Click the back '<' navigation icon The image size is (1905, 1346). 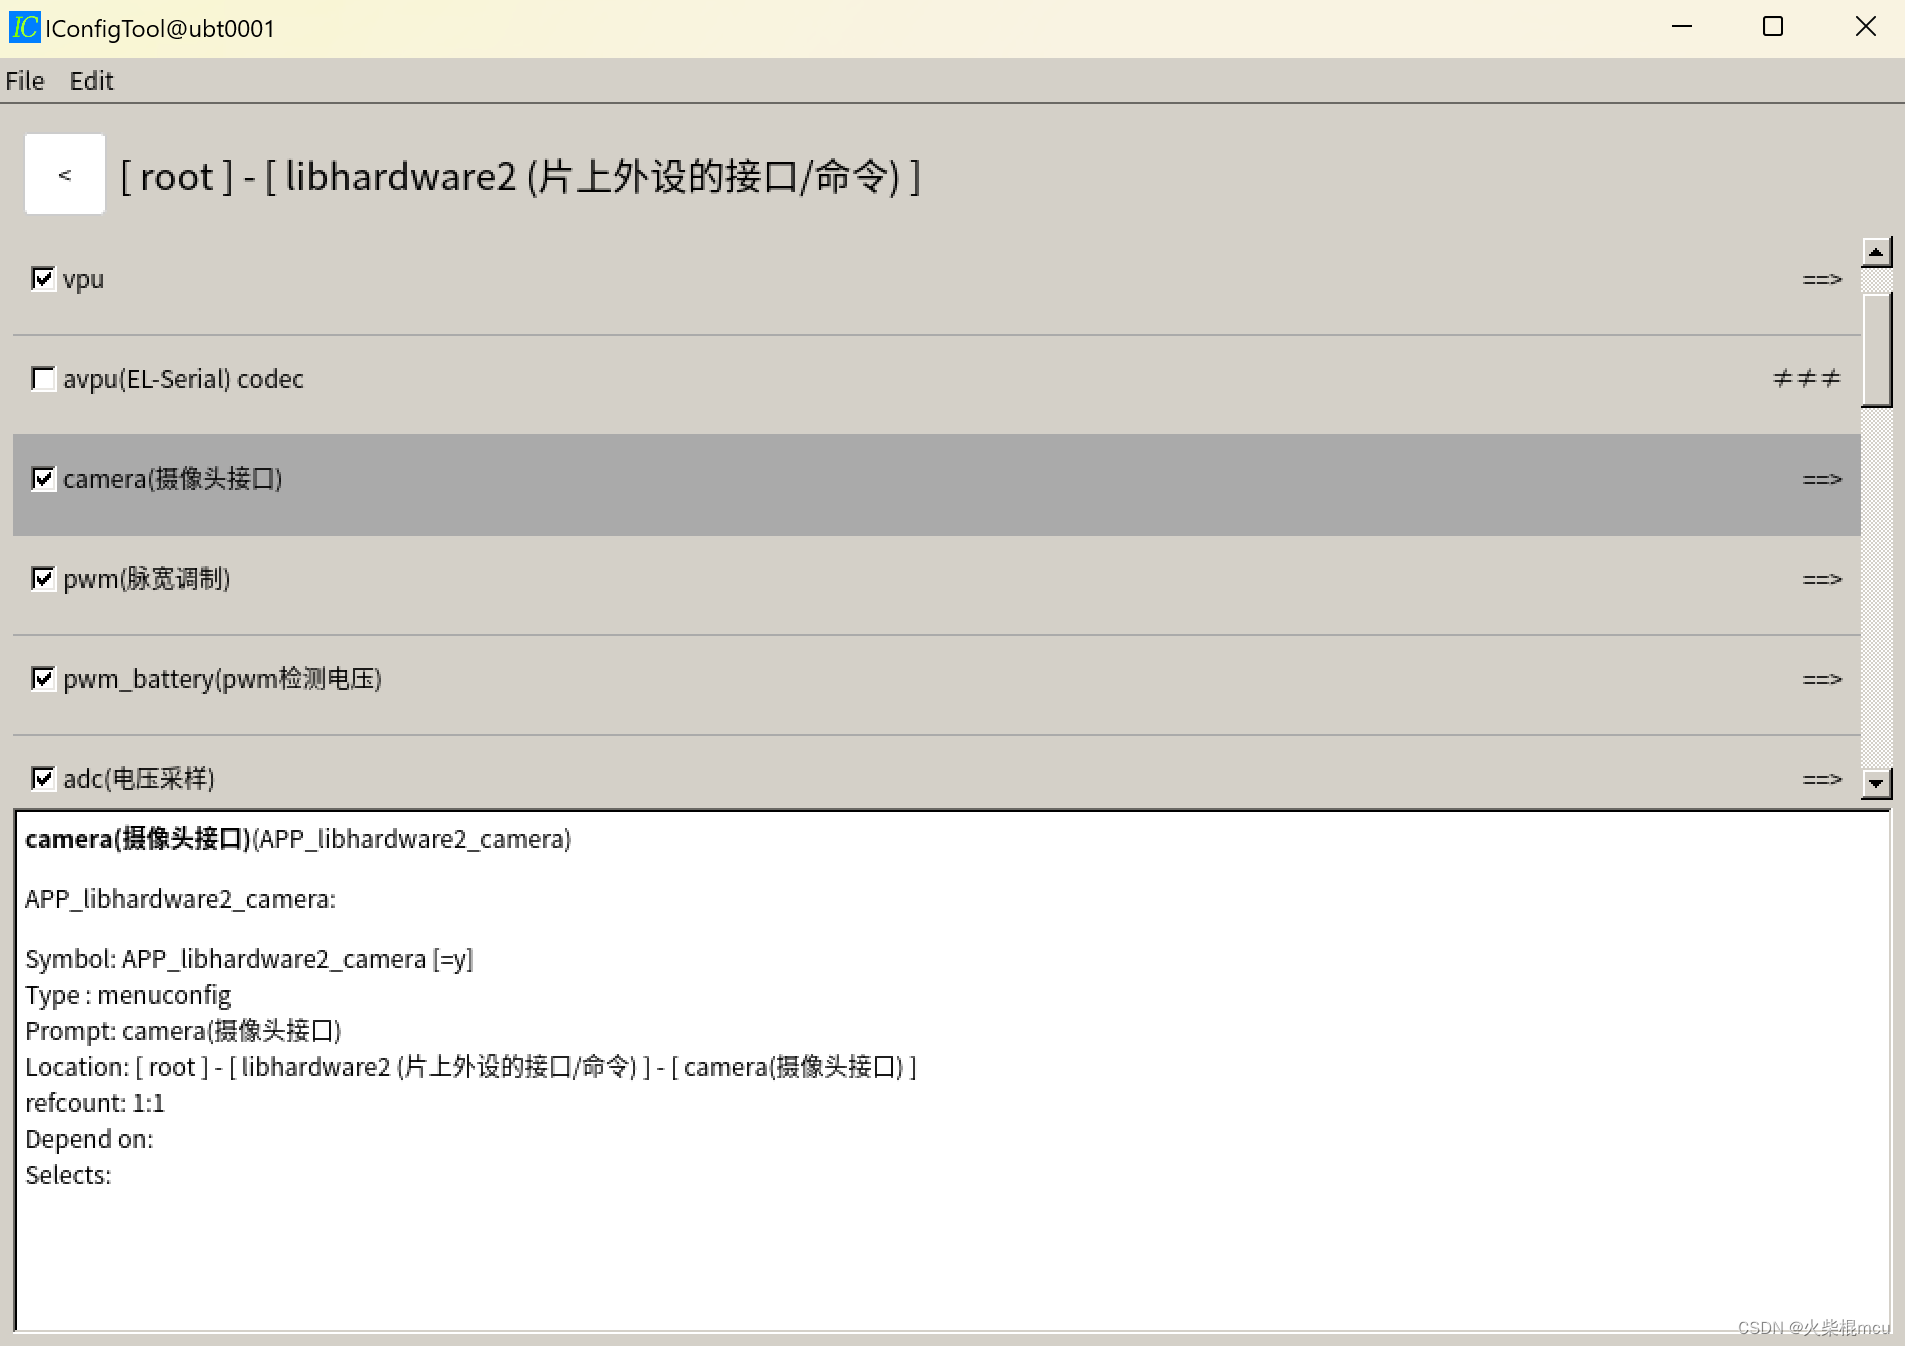(64, 174)
